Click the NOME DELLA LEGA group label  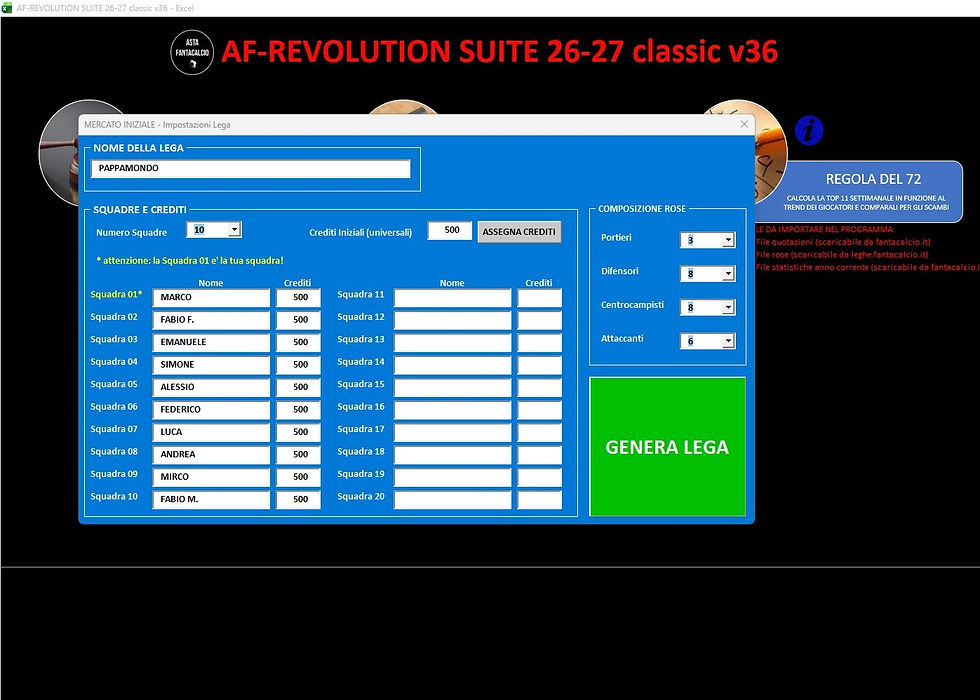(x=139, y=148)
